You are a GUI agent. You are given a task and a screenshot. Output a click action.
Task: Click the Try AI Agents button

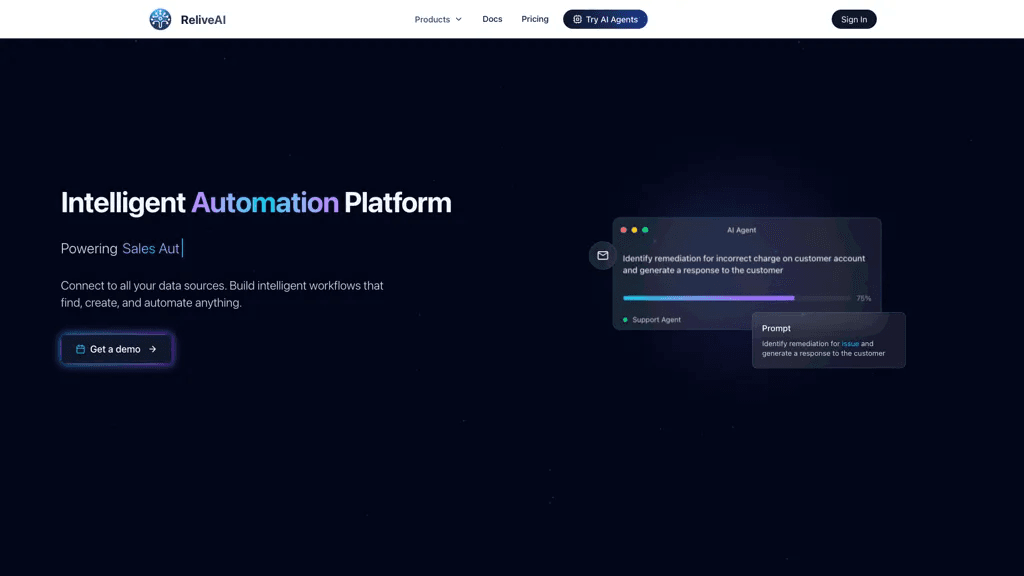[605, 20]
